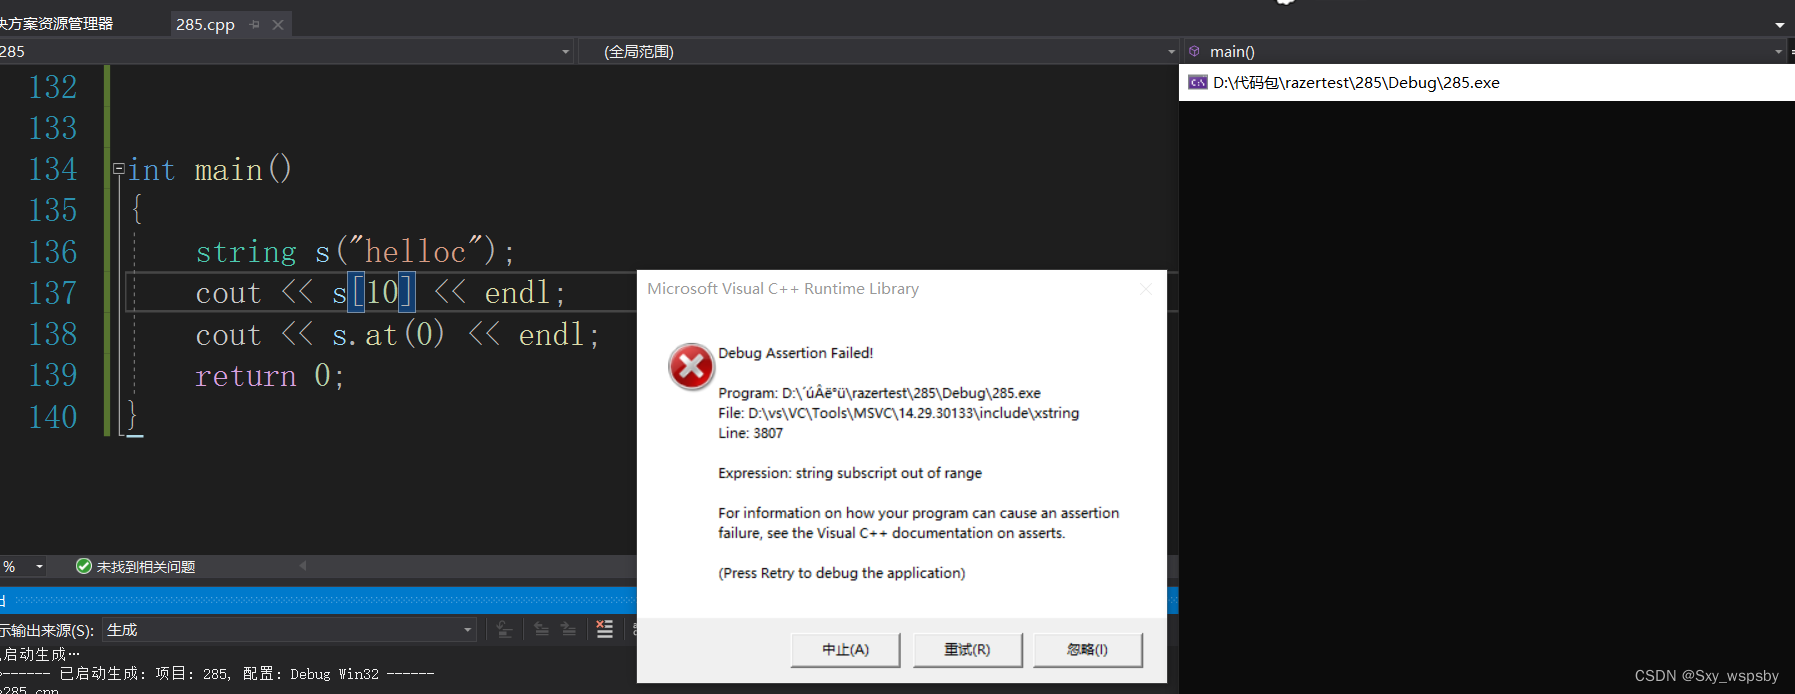Click the pin icon on 285.cpp tab
Image resolution: width=1795 pixels, height=694 pixels.
coord(255,25)
